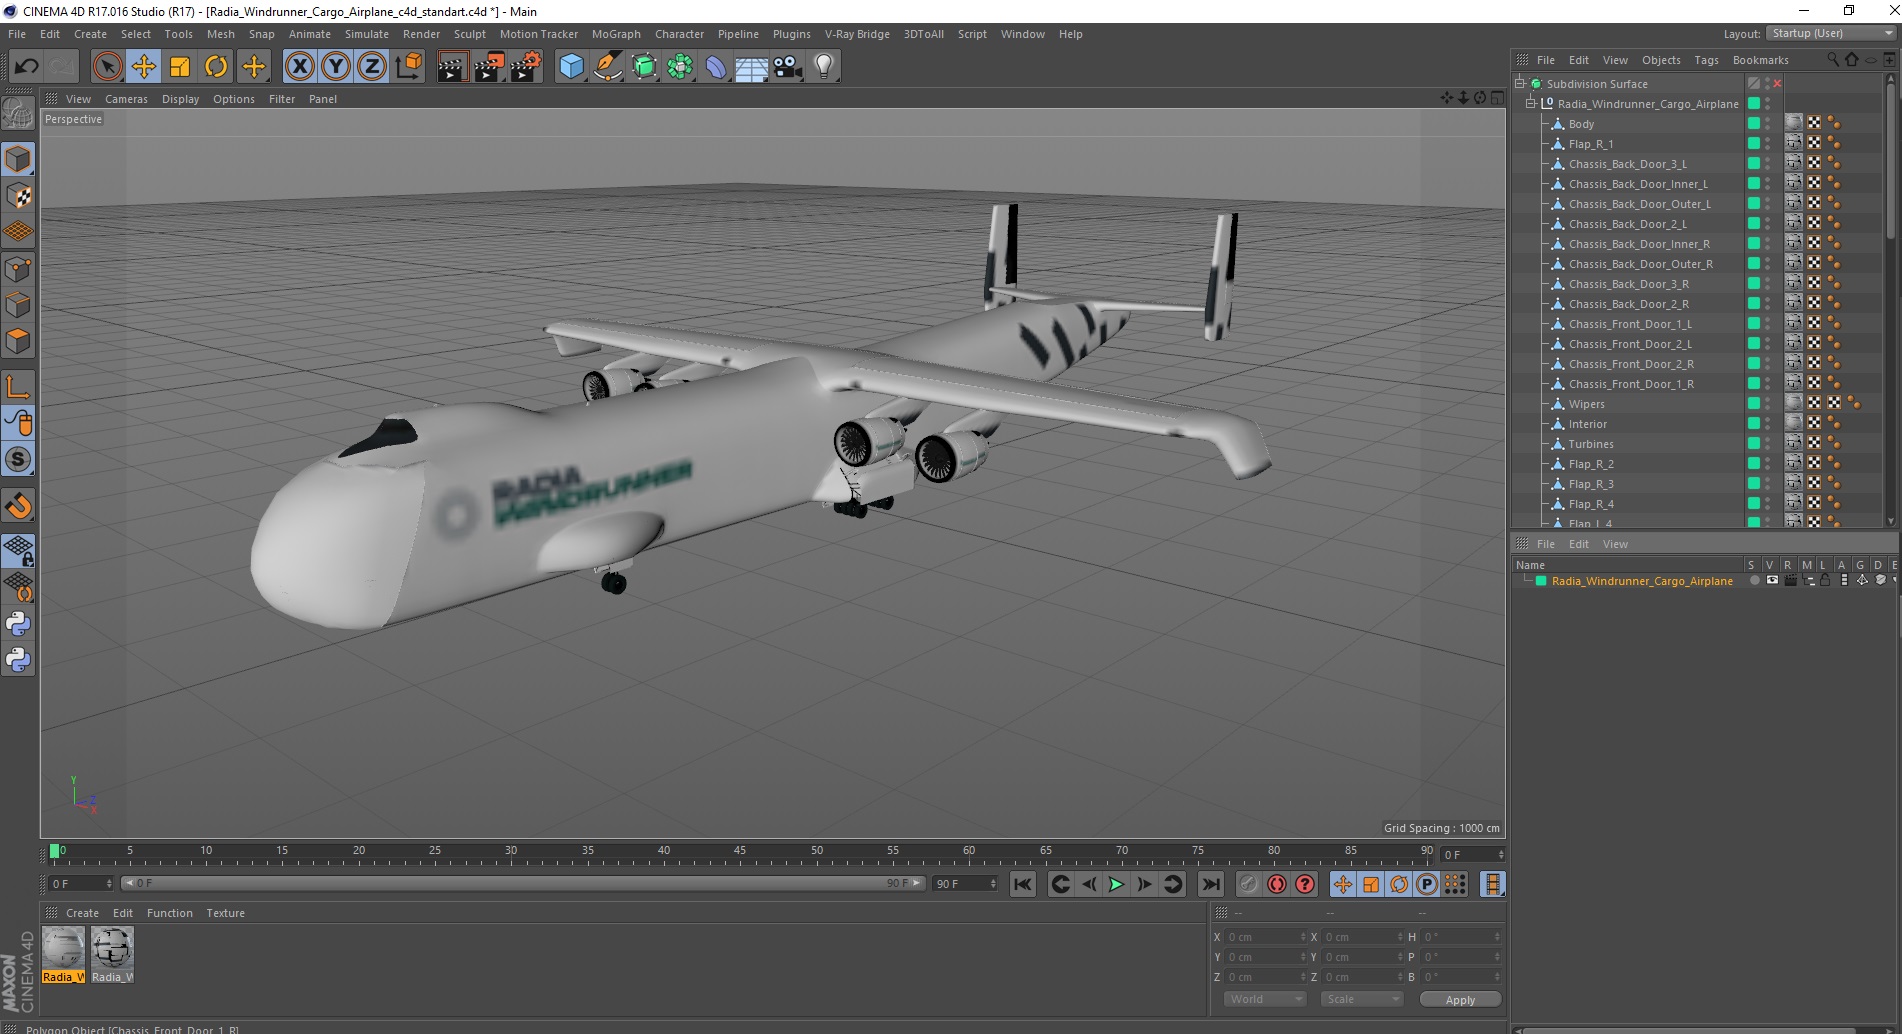Play the animation forward
The width and height of the screenshot is (1902, 1034).
coord(1116,884)
